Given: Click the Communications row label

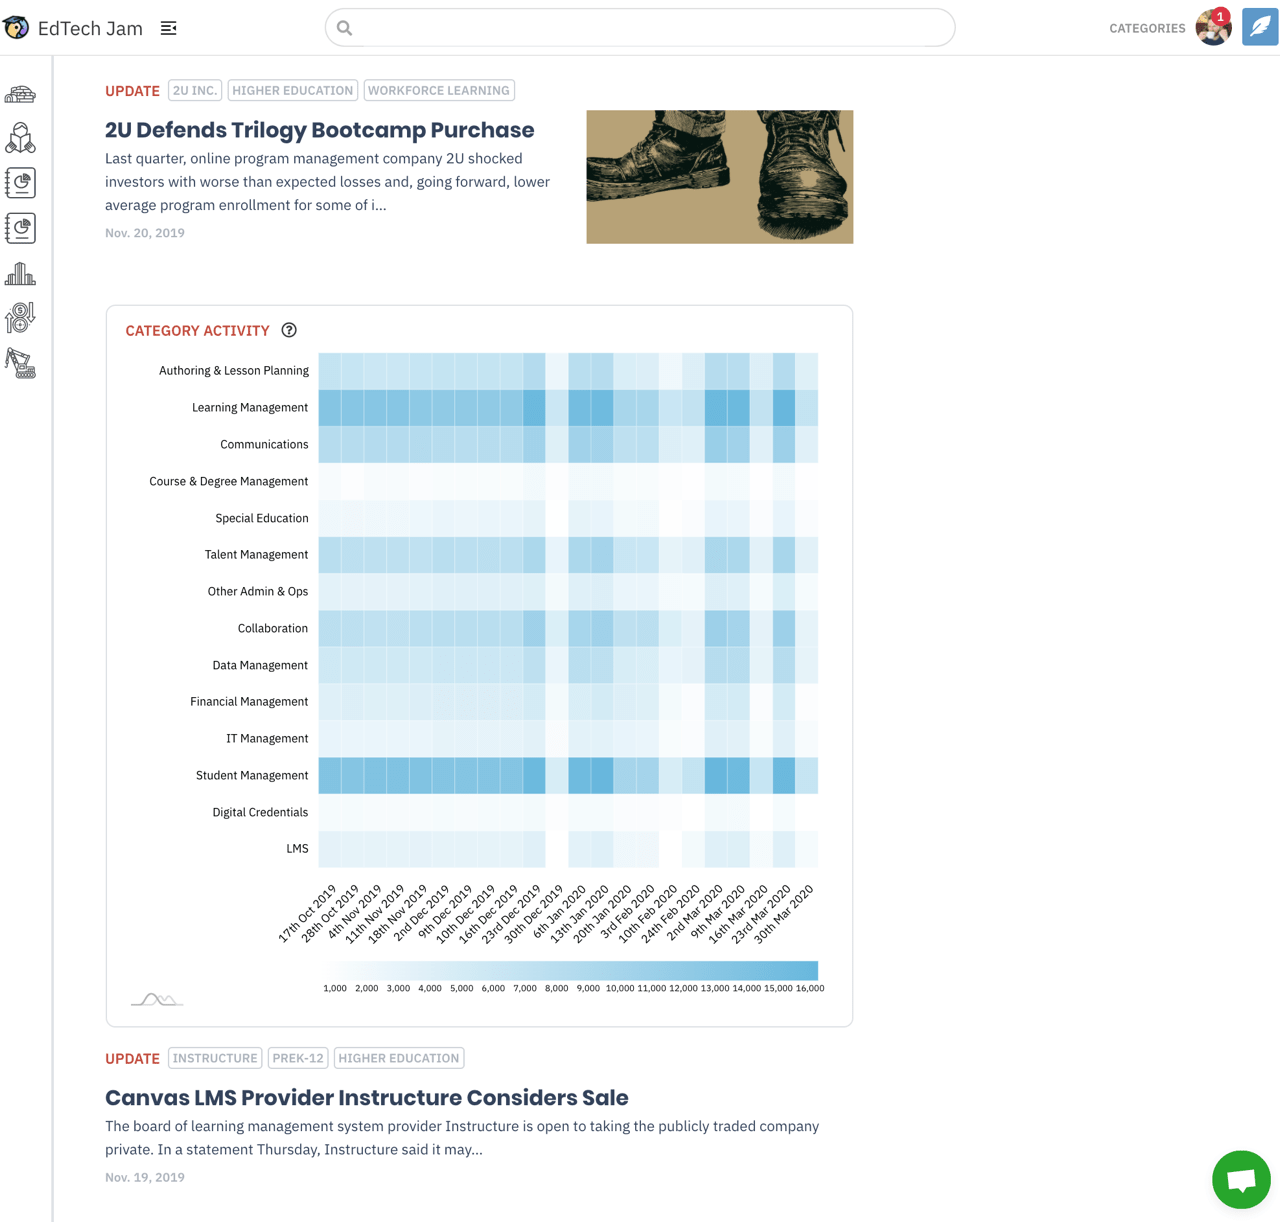Looking at the screenshot, I should point(264,445).
